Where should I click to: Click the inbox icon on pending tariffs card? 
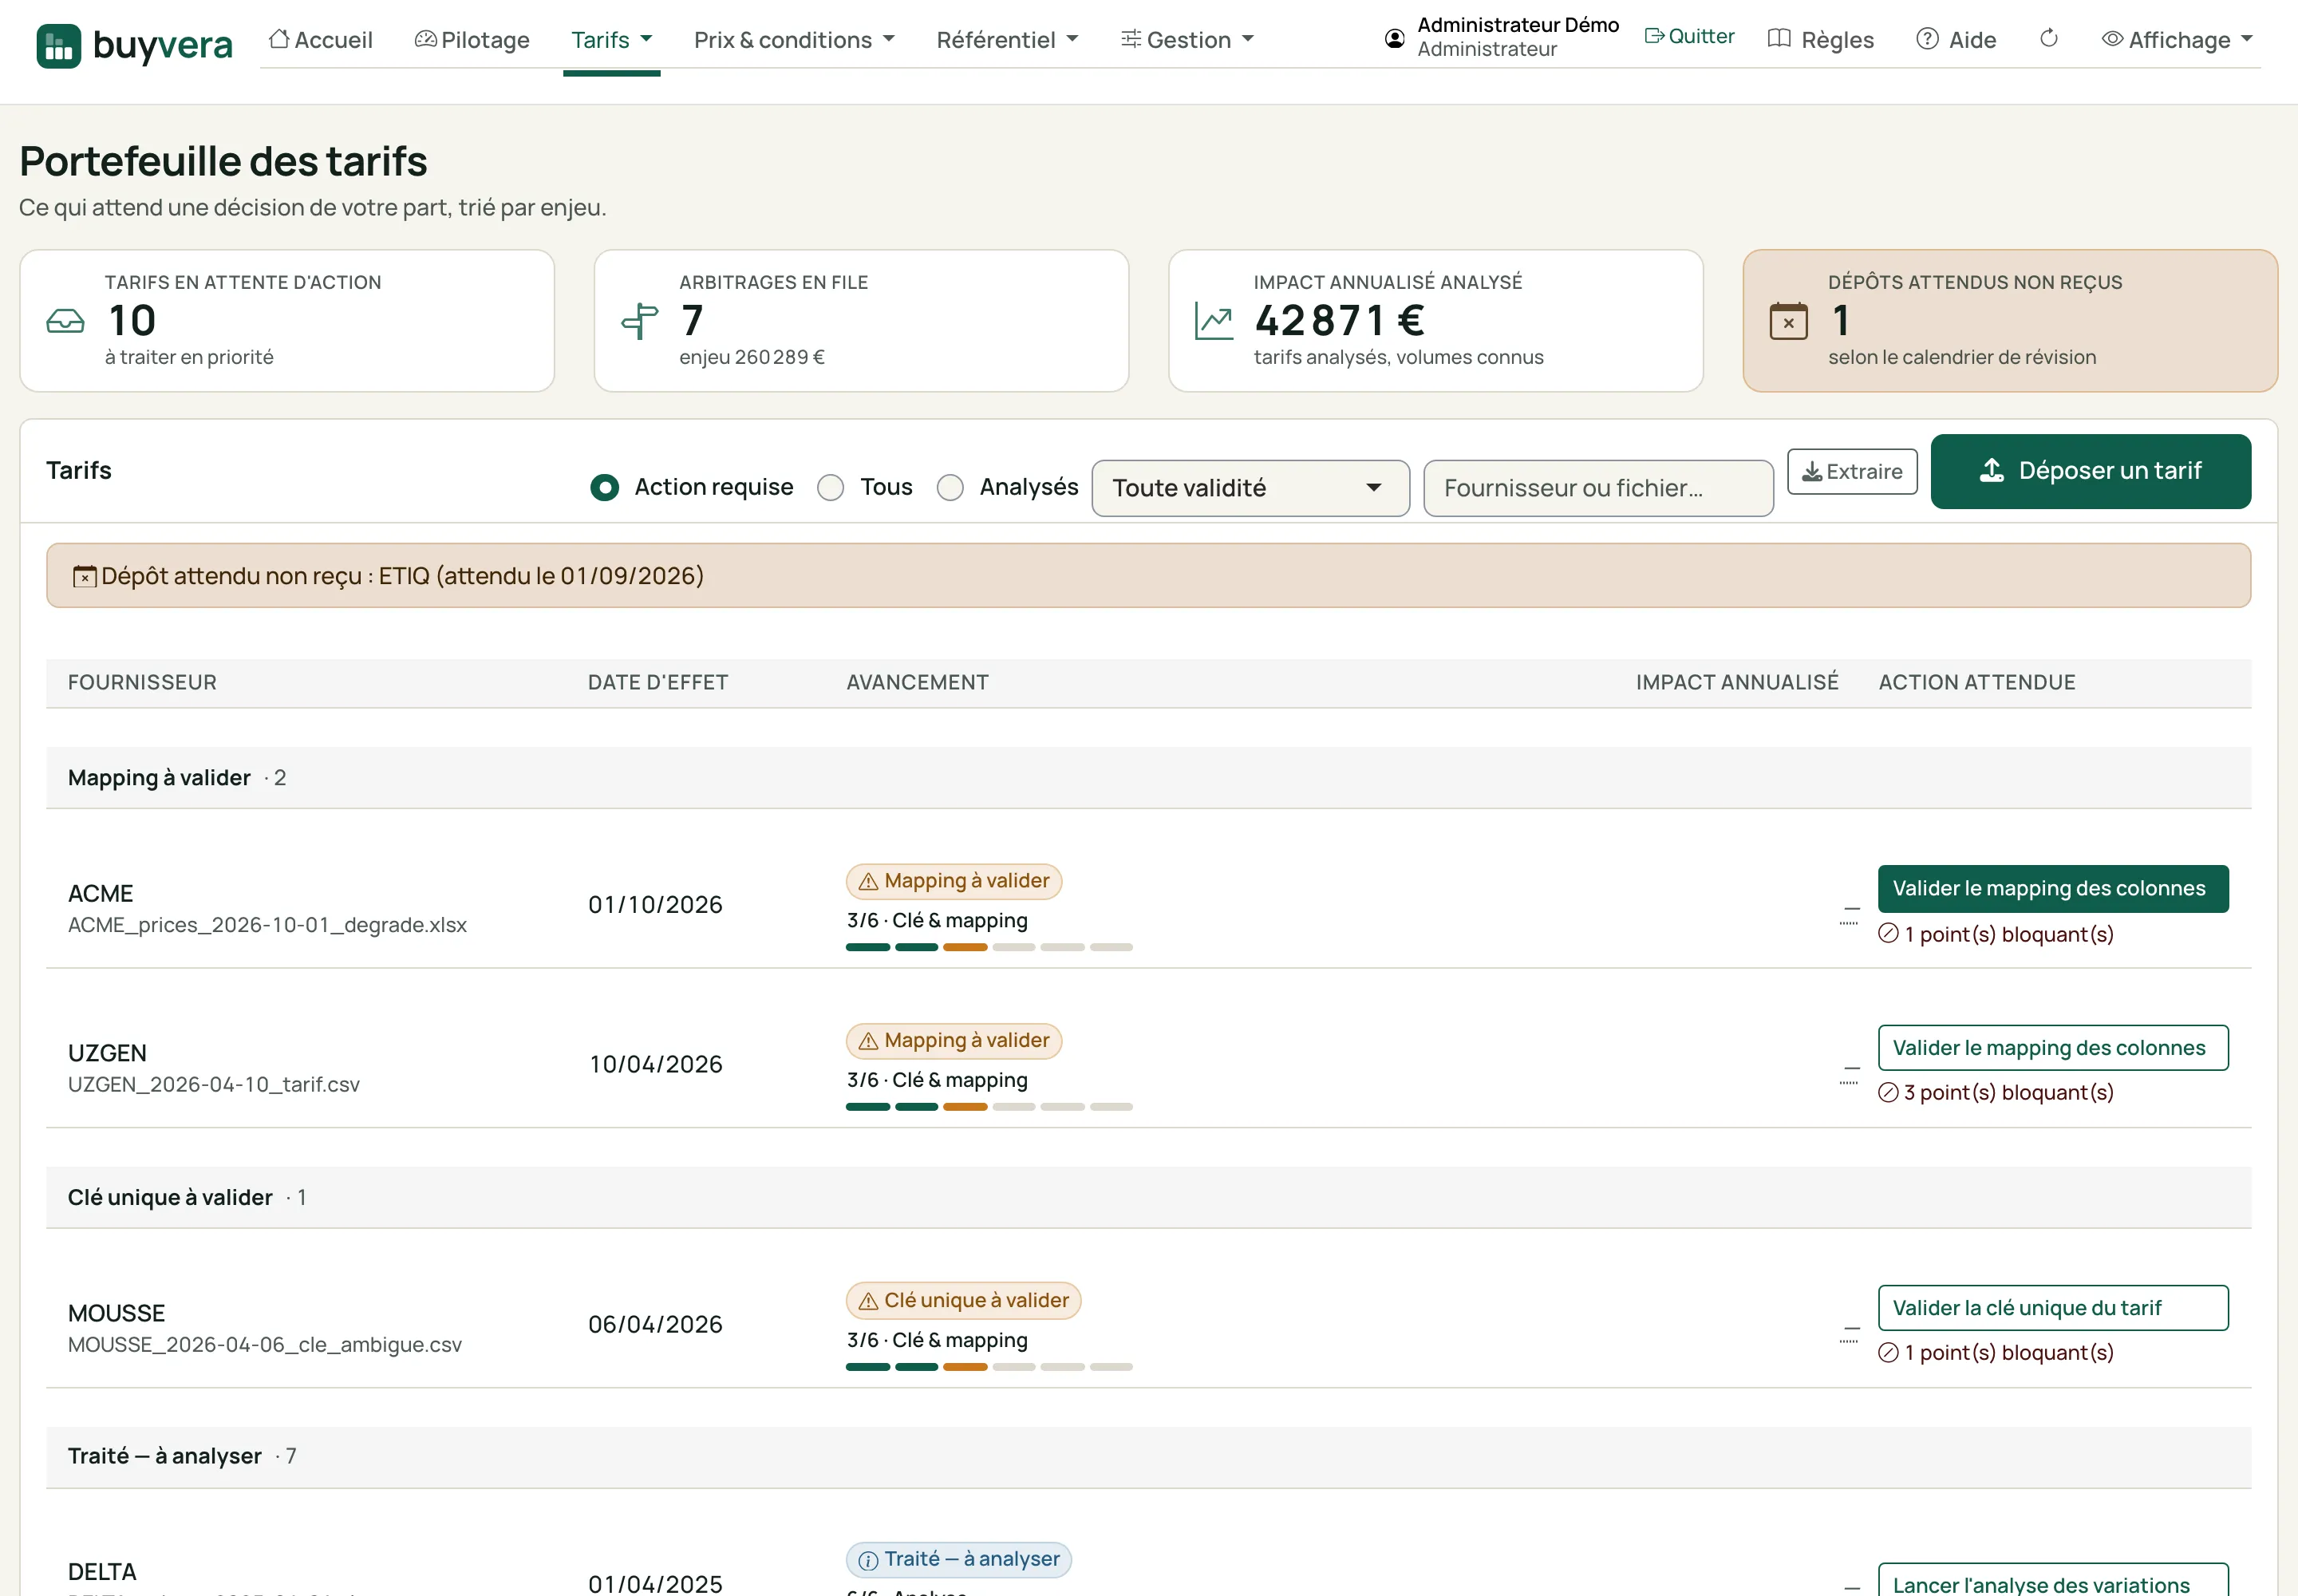tap(65, 321)
